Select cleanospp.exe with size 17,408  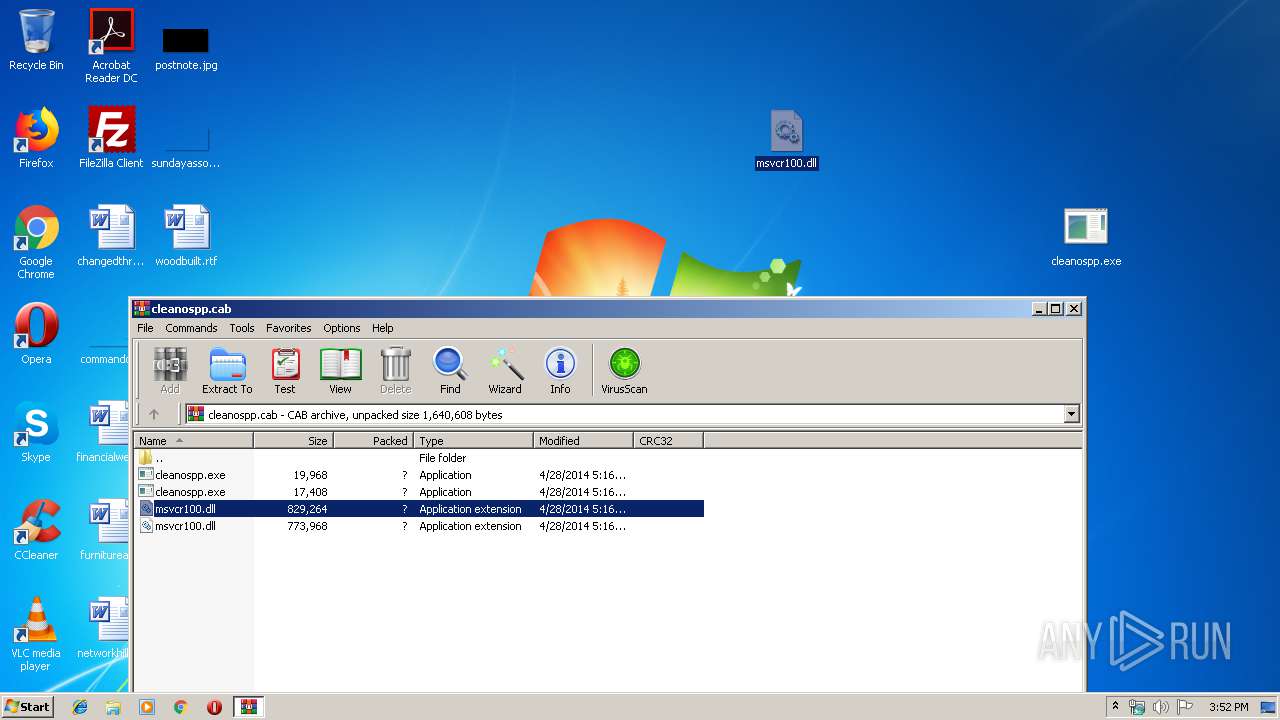click(x=419, y=492)
